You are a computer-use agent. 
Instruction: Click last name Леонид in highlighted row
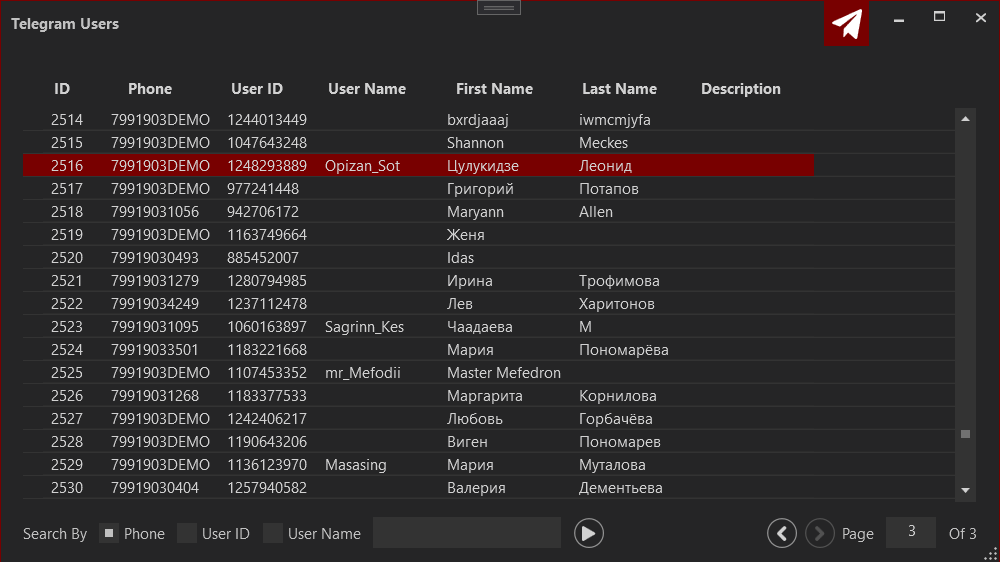pos(605,166)
